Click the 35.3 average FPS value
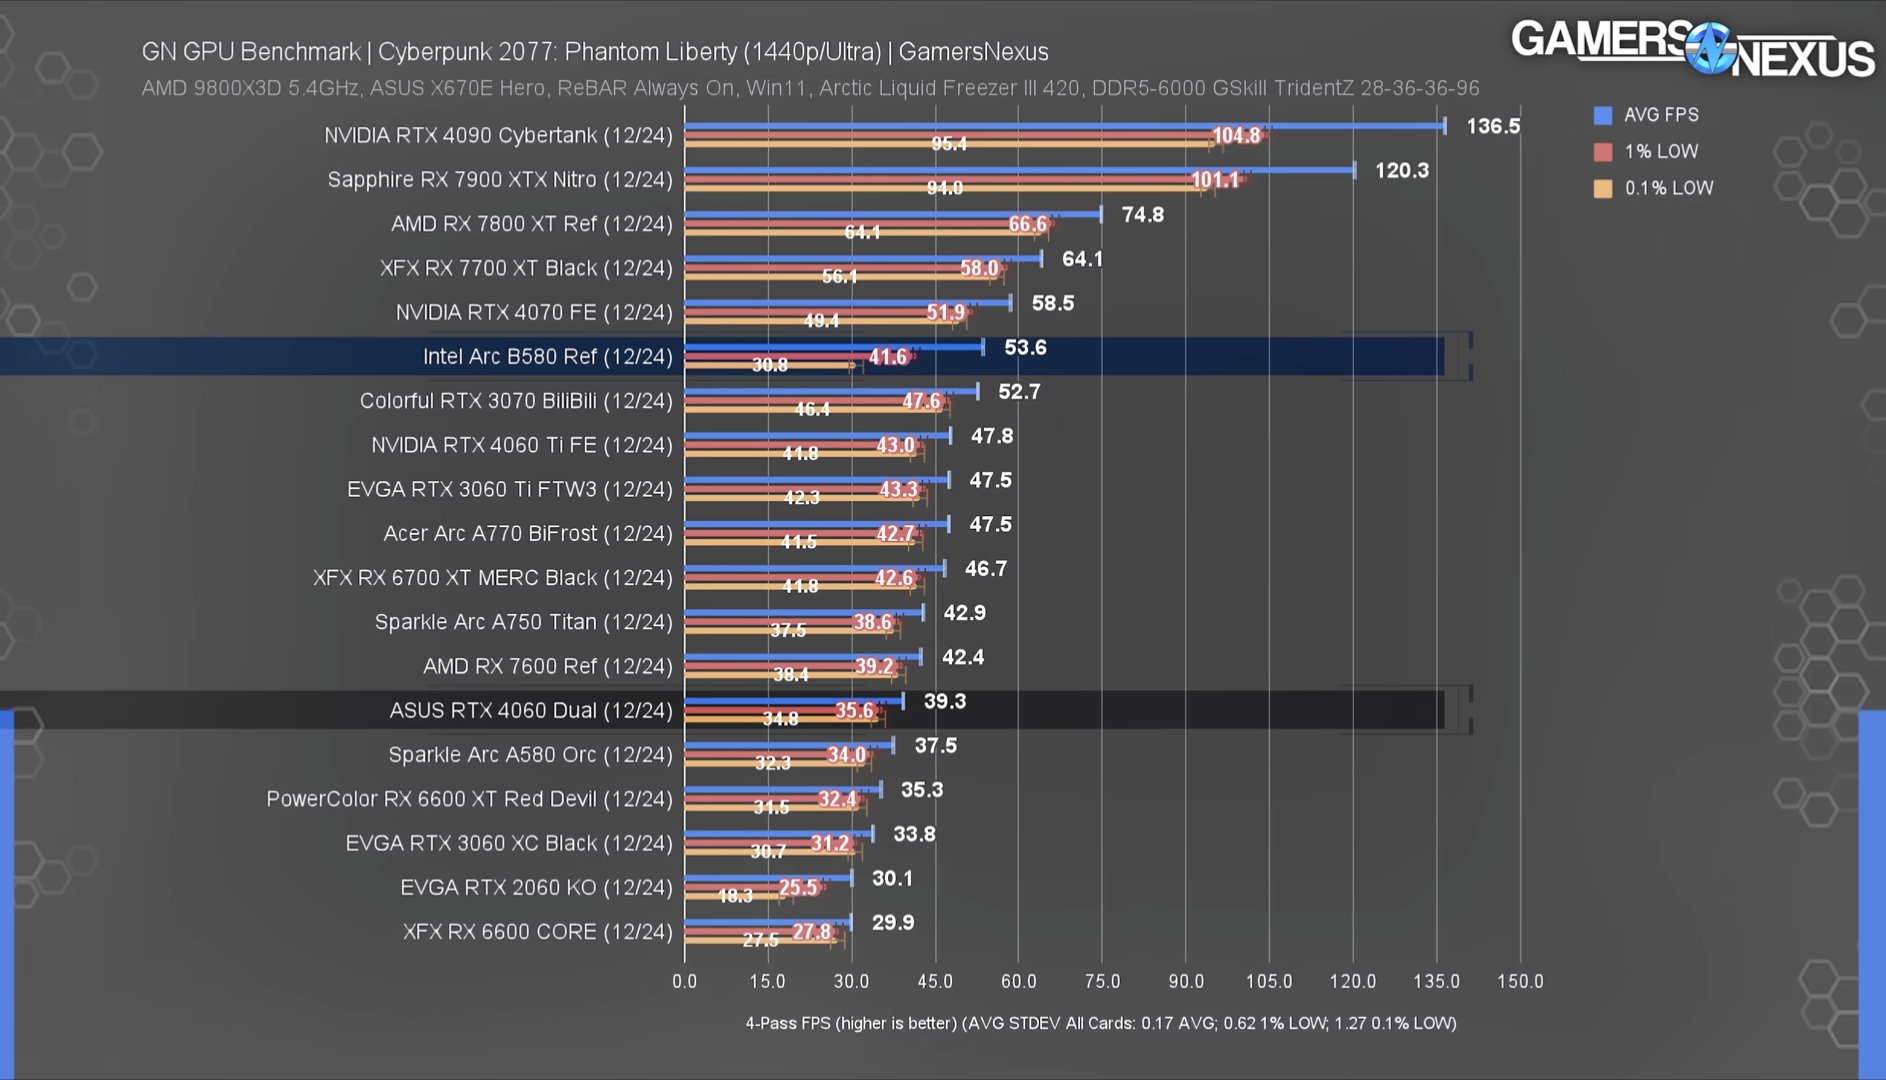 pos(922,789)
